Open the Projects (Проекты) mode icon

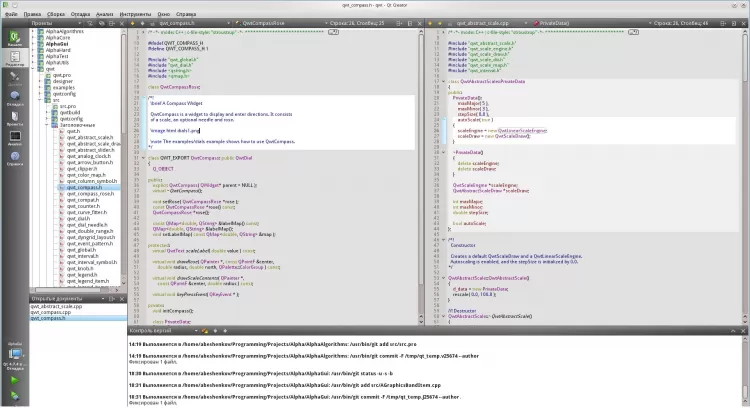coord(14,115)
